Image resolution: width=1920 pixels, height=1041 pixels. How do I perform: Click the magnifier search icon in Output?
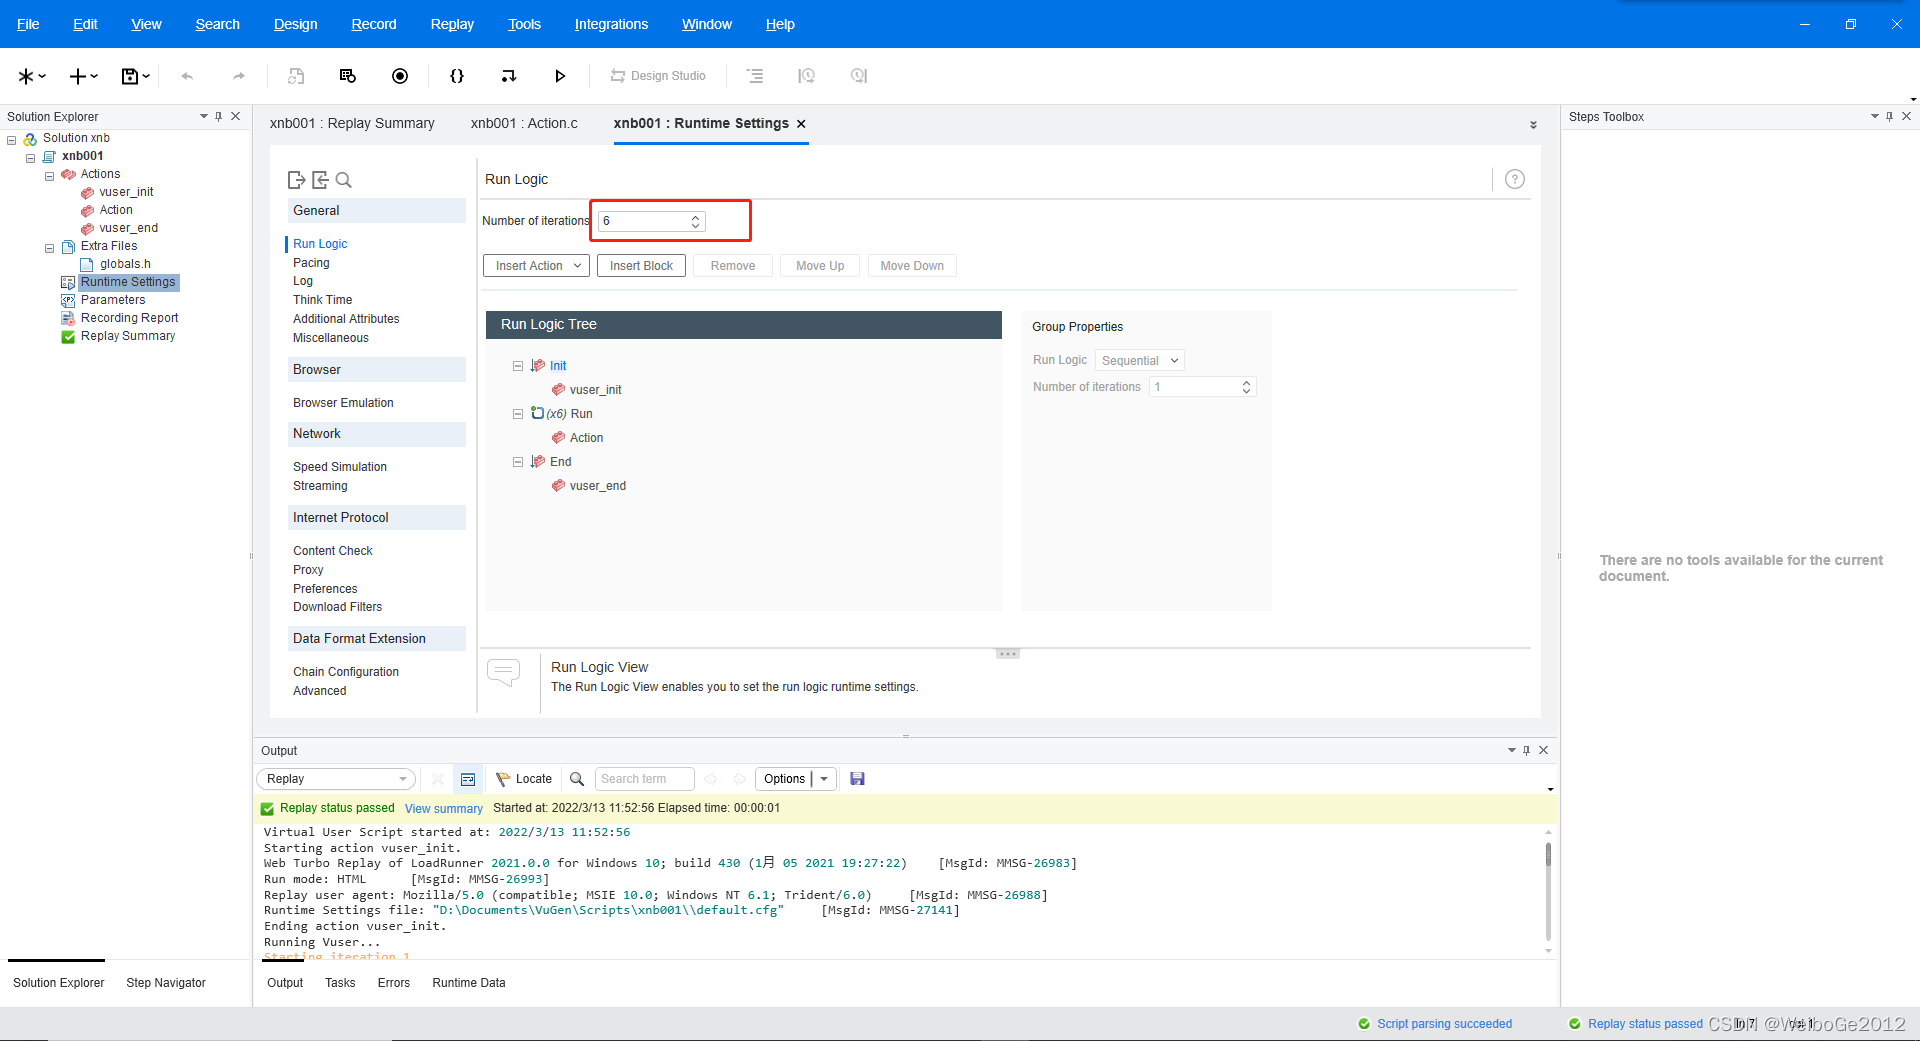coord(577,779)
